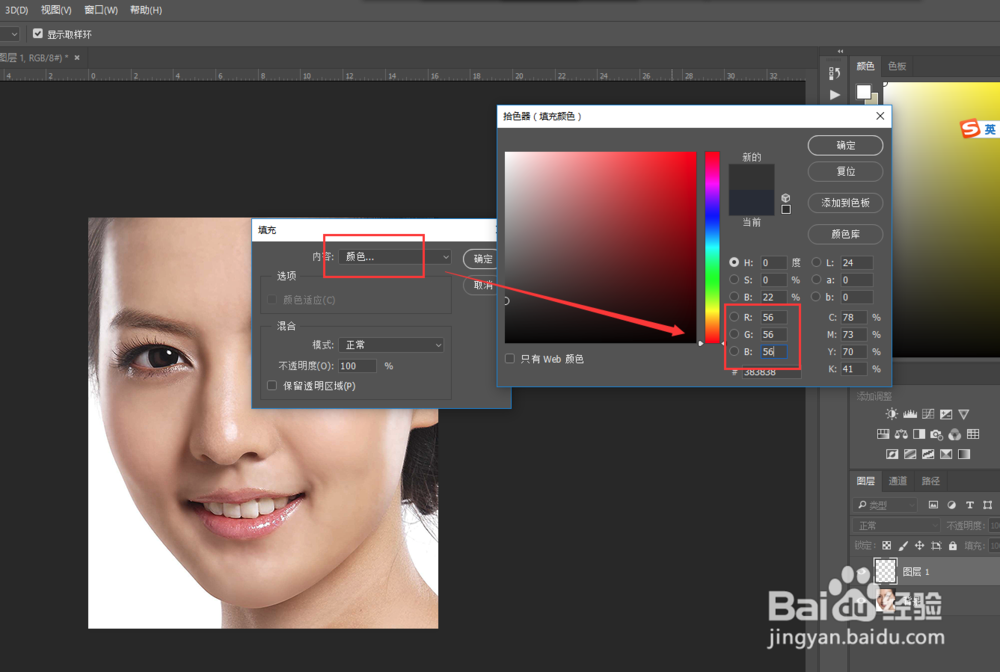This screenshot has height=672, width=1000.
Task: Select the Lab a radio button
Action: [x=816, y=279]
